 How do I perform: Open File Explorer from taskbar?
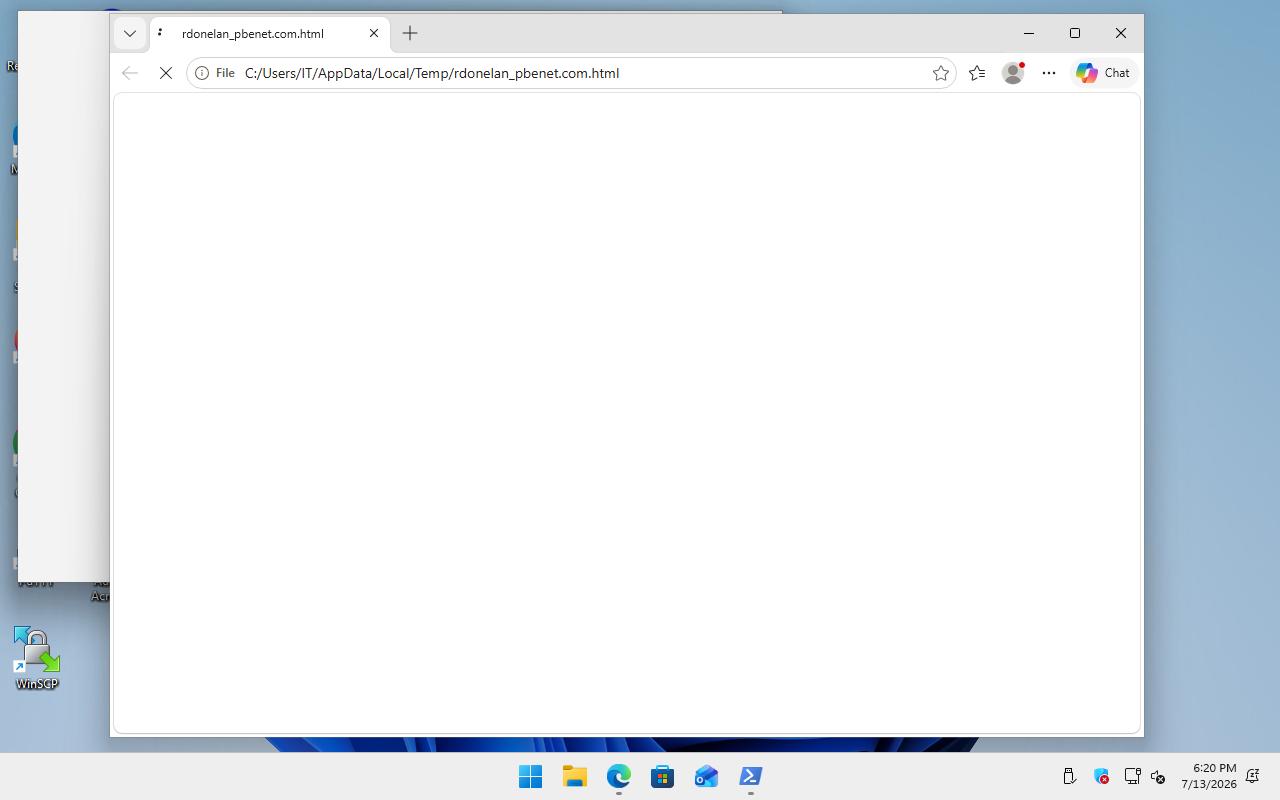pos(574,776)
